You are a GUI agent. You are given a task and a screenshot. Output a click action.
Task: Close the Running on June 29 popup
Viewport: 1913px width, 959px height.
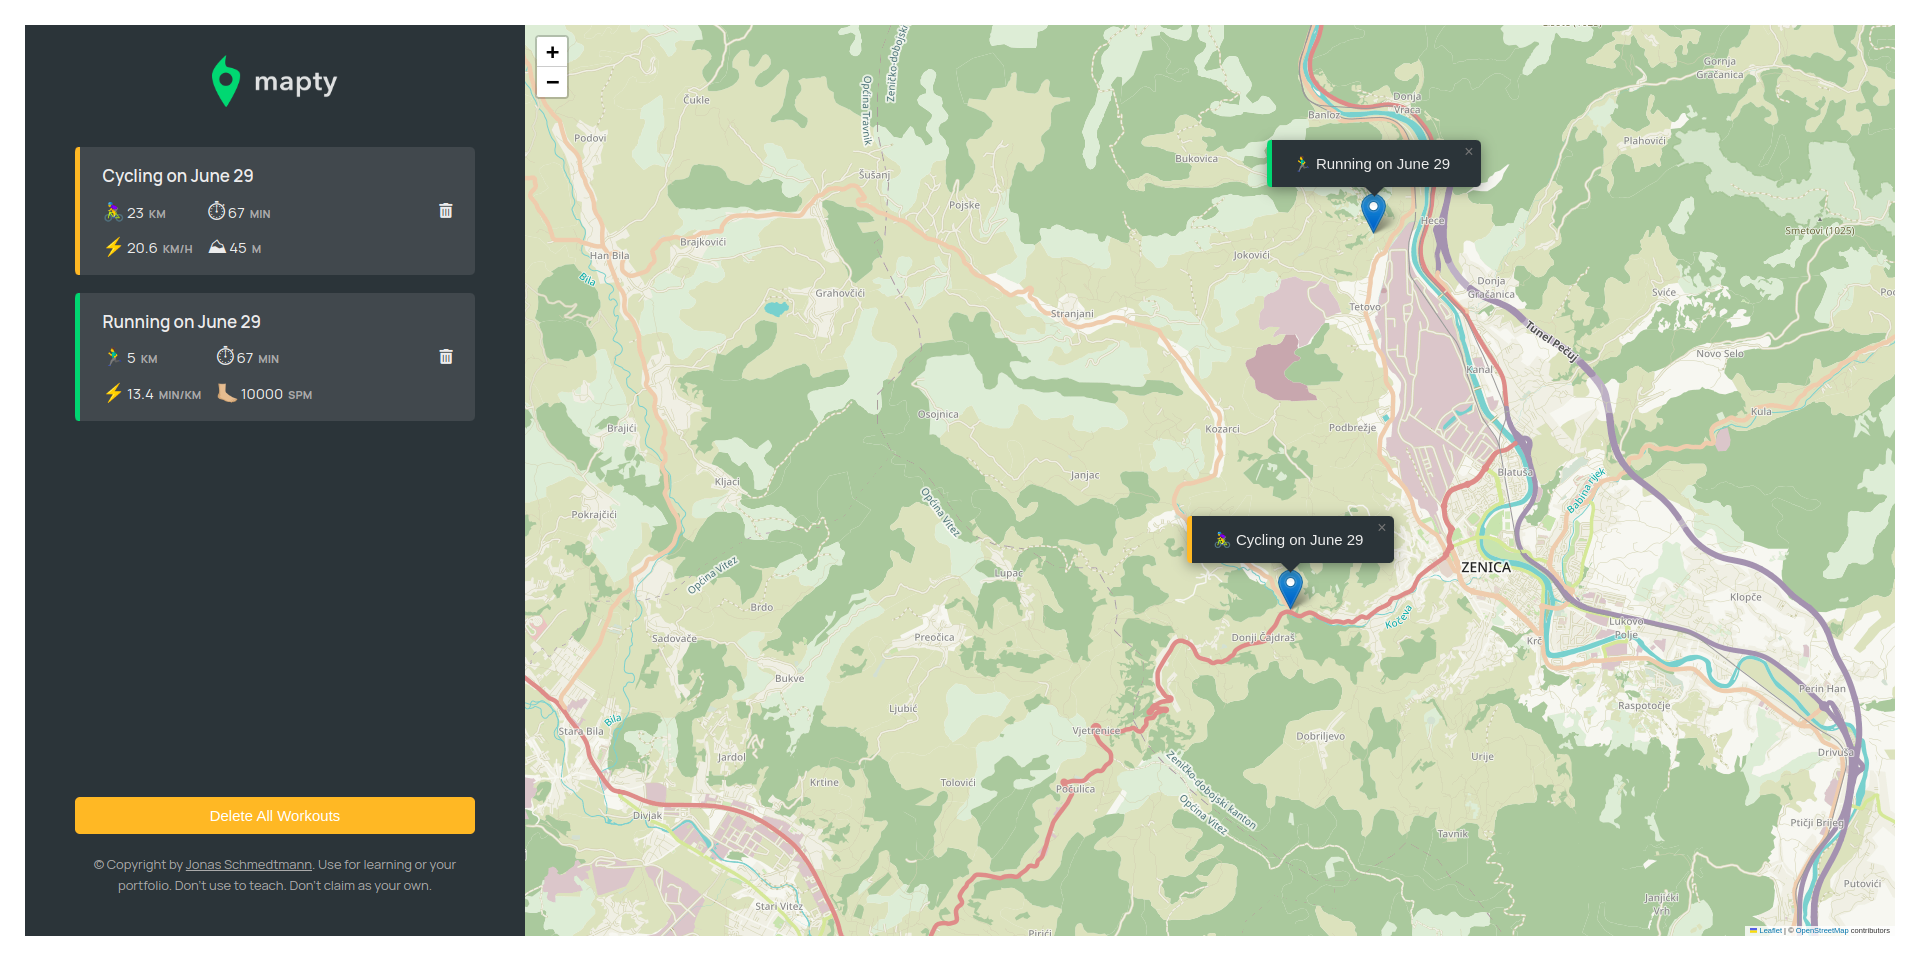click(x=1468, y=152)
